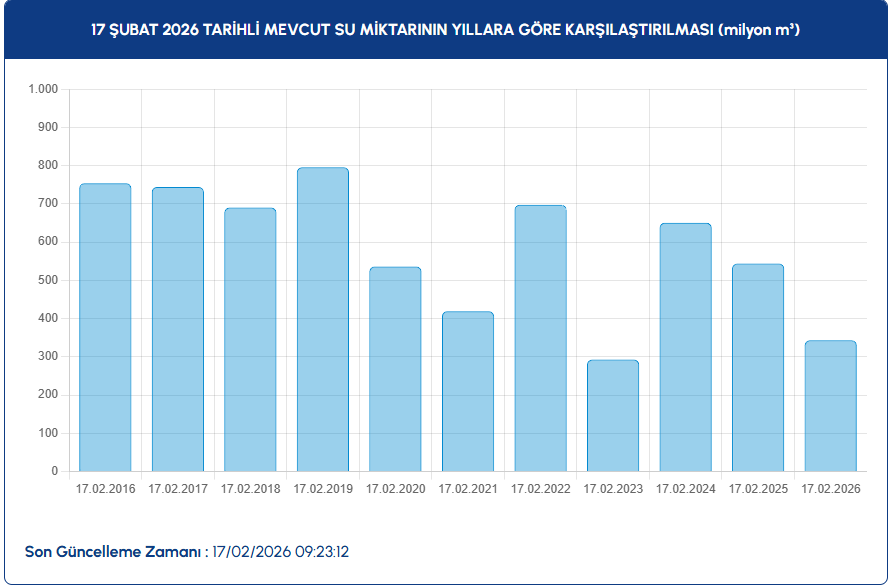Click the 17.02.2016 x-axis label

pyautogui.click(x=105, y=489)
